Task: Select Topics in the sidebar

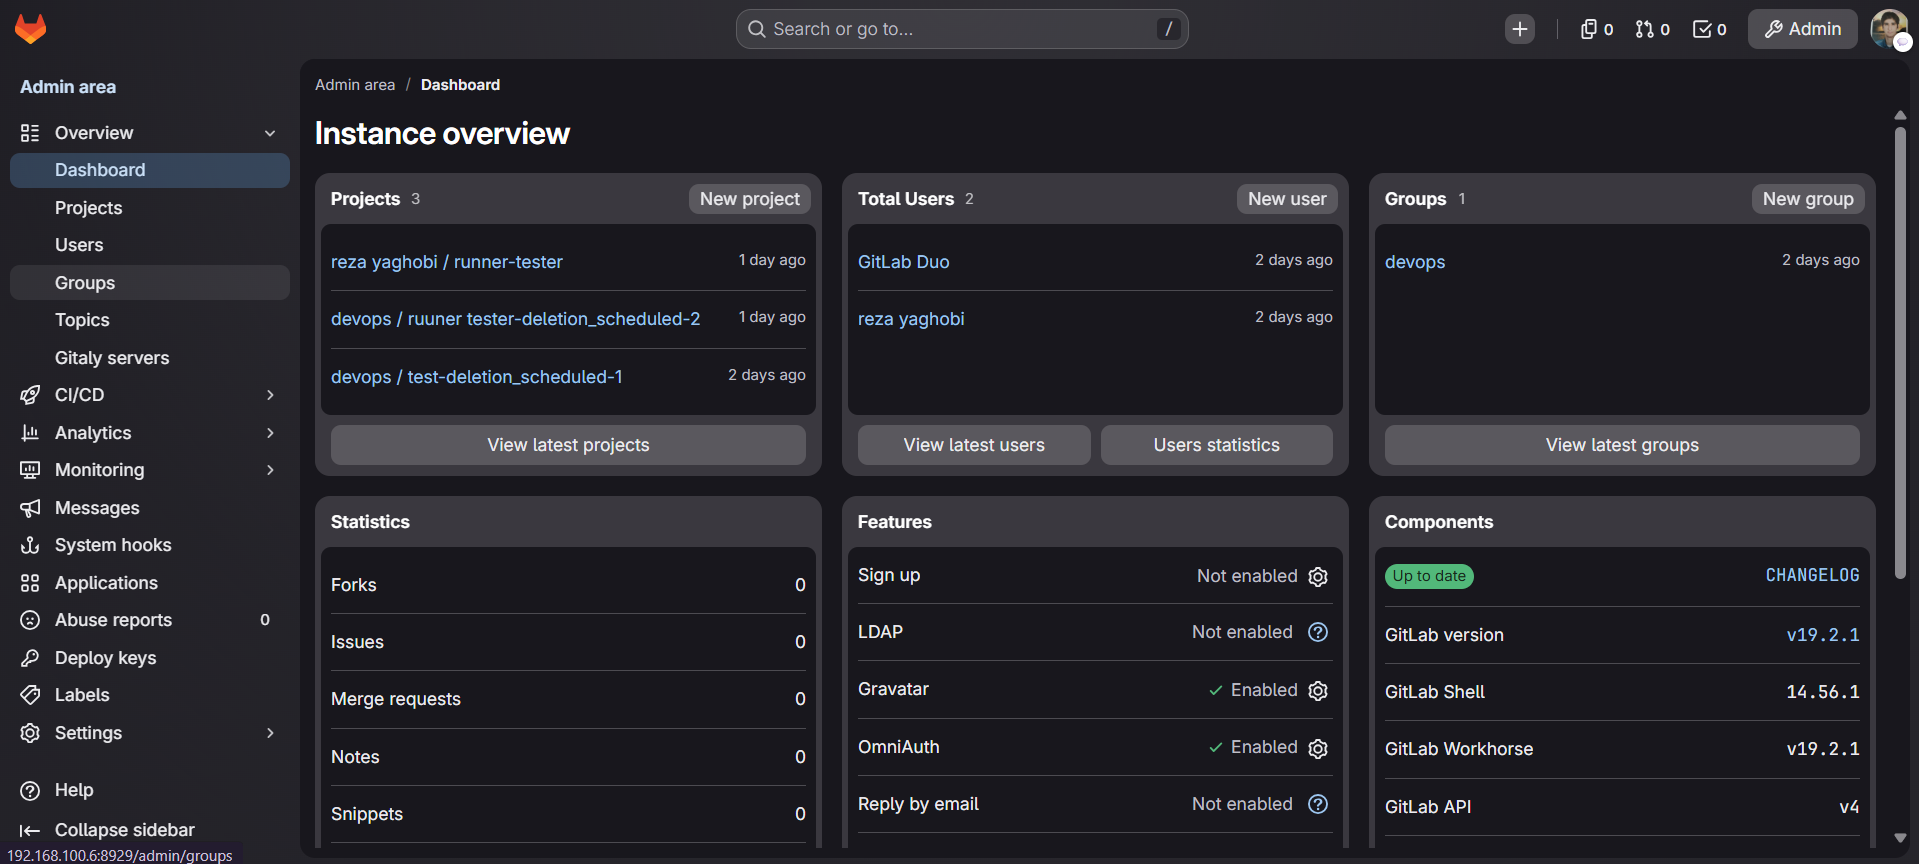Action: tap(150, 320)
